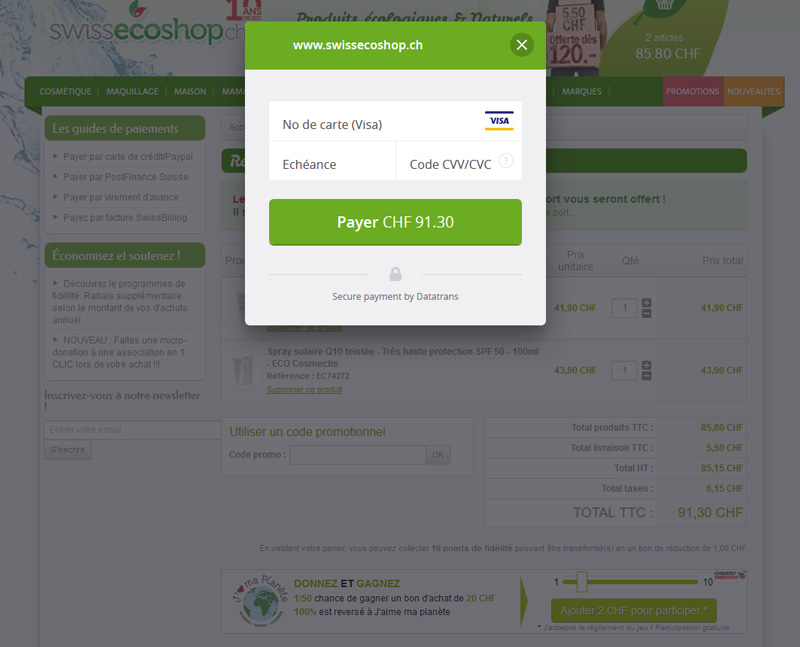800x647 pixels.
Task: Open the Cosmétique menu
Action: click(65, 91)
